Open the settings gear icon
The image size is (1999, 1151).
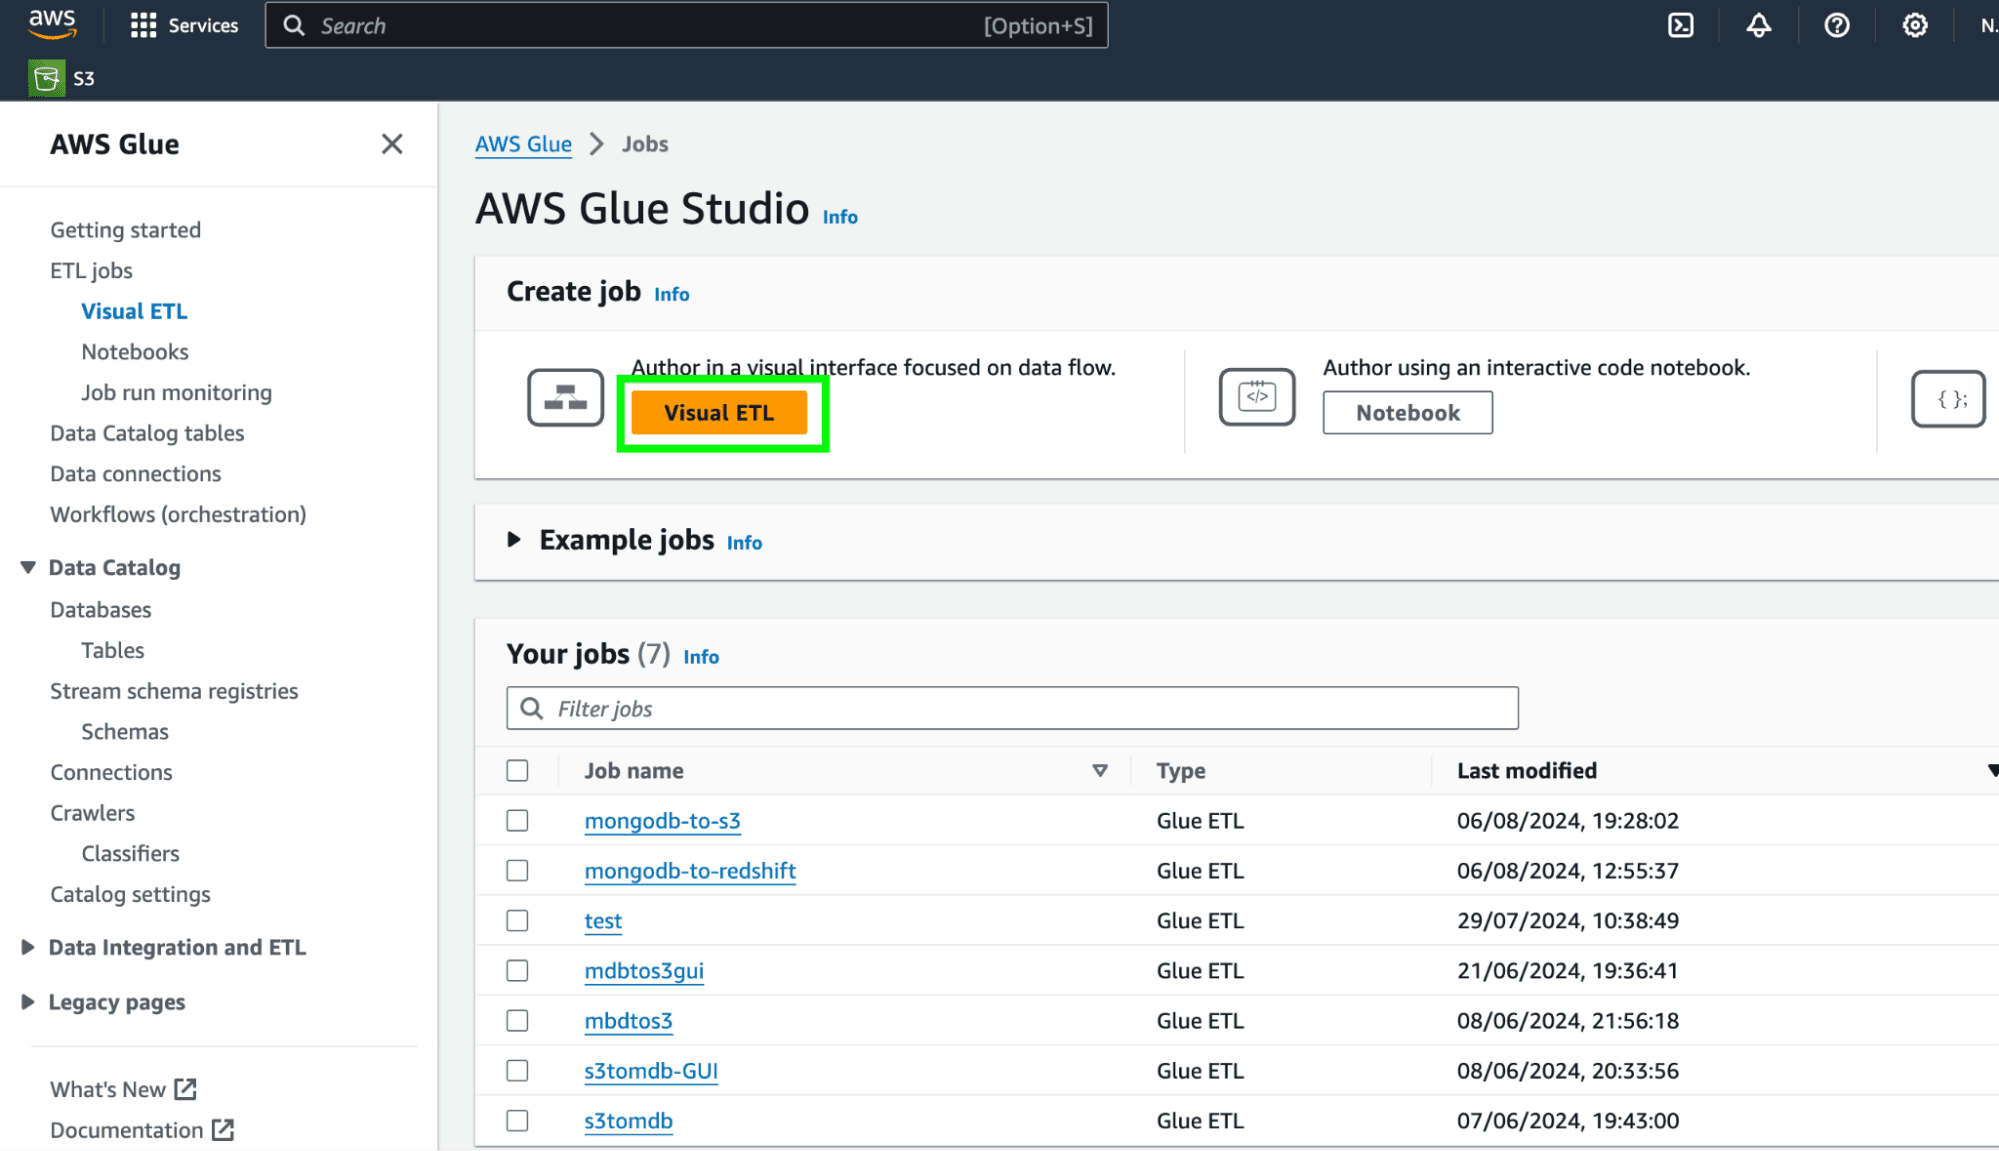pos(1915,25)
